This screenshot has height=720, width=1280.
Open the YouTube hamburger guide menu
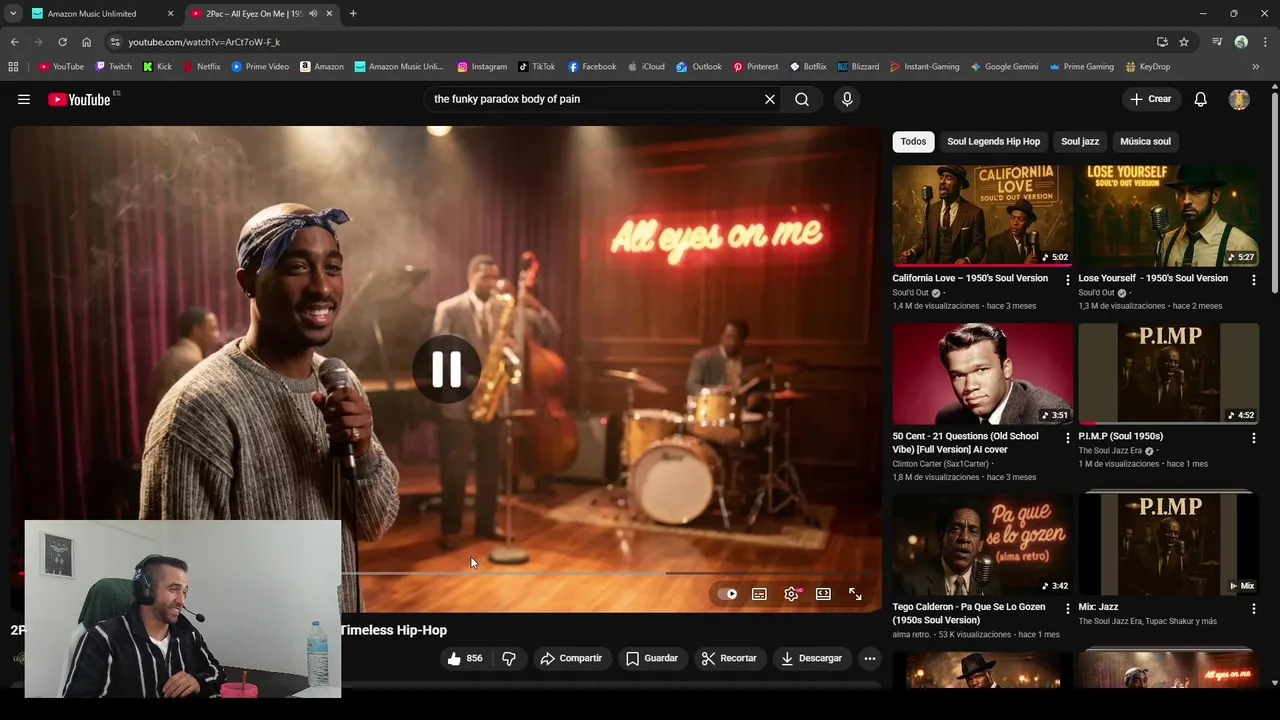tap(24, 99)
